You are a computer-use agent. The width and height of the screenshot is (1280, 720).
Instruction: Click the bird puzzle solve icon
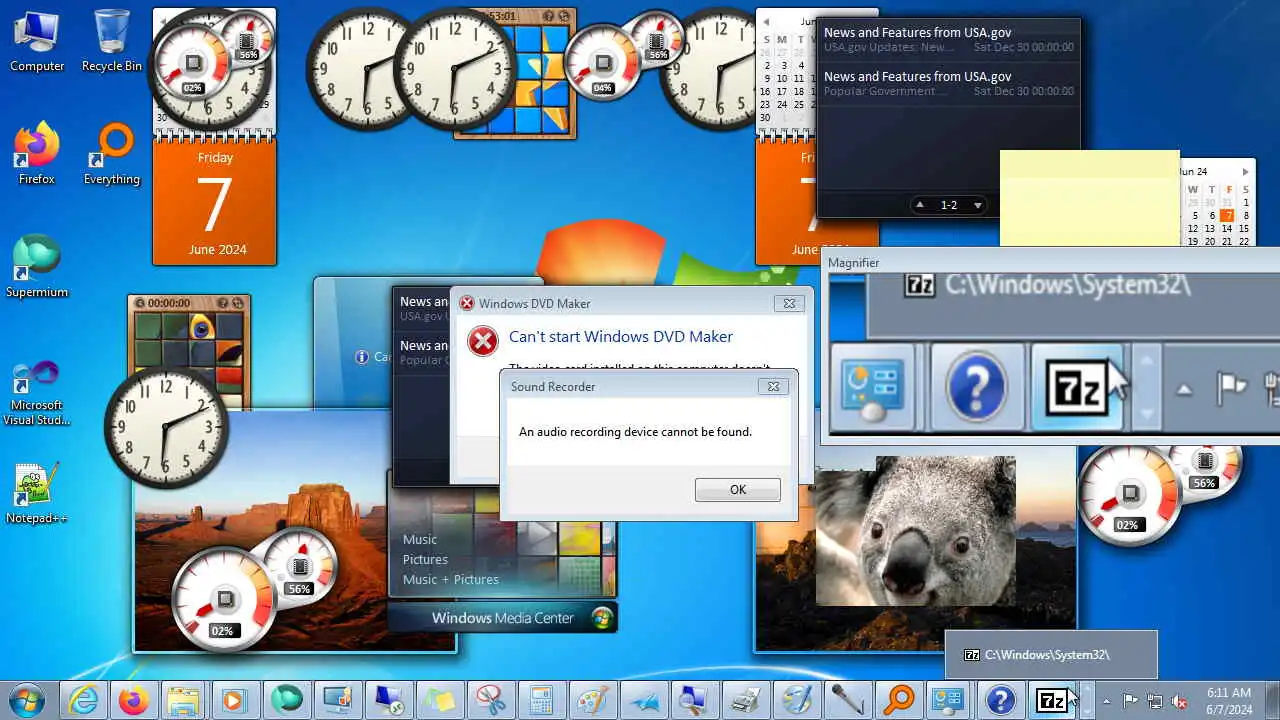coord(237,302)
